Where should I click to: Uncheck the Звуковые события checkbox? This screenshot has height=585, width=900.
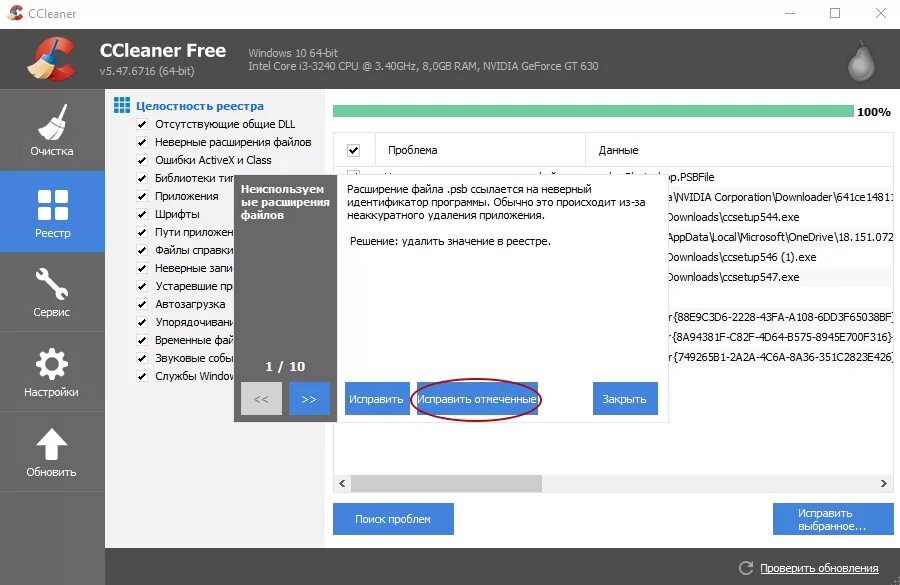click(140, 358)
